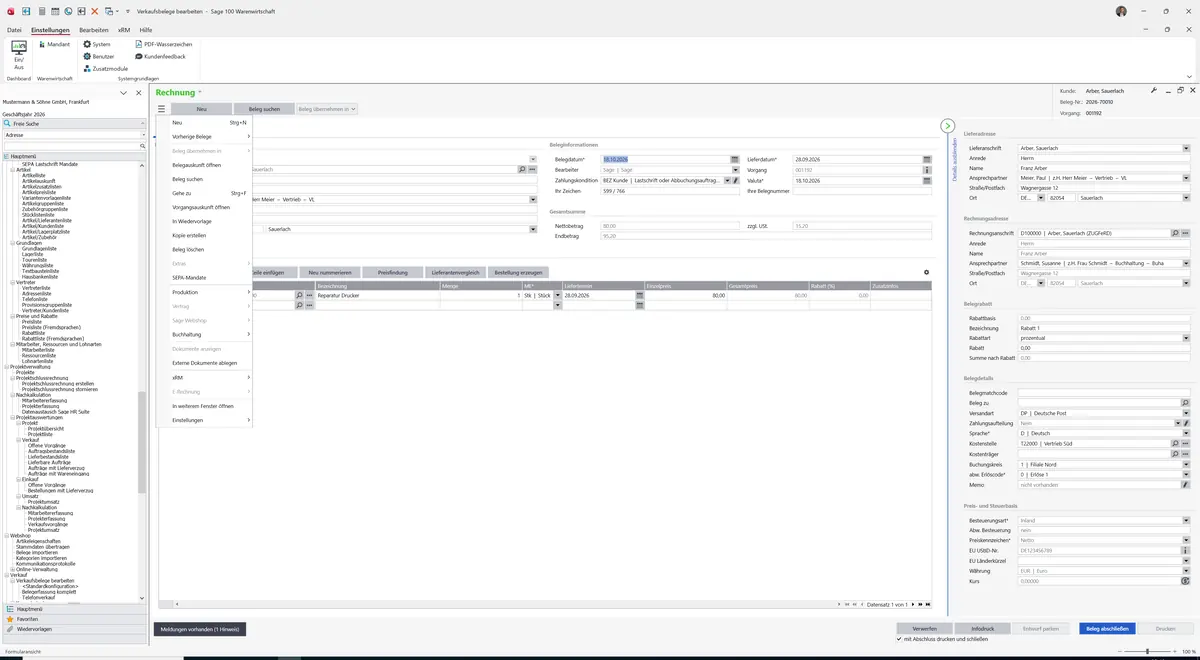The width and height of the screenshot is (1200, 660).
Task: Choose 'Kopie erstellen' from the menu
Action: pos(189,235)
